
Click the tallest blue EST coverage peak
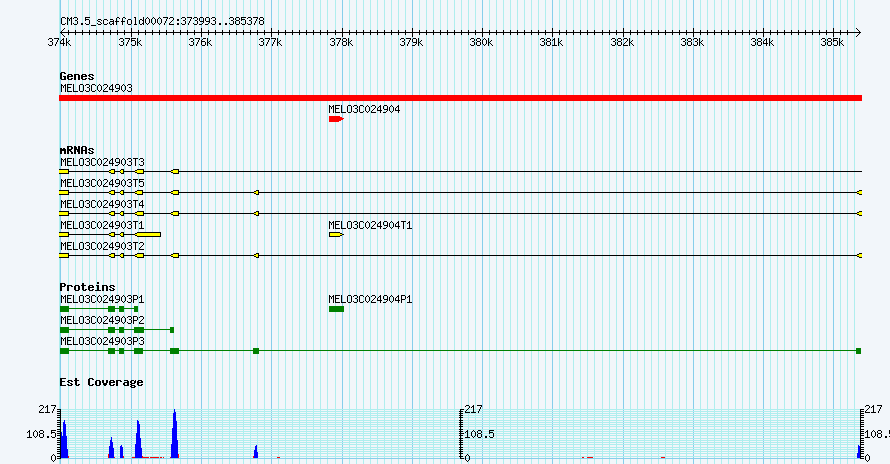click(174, 434)
